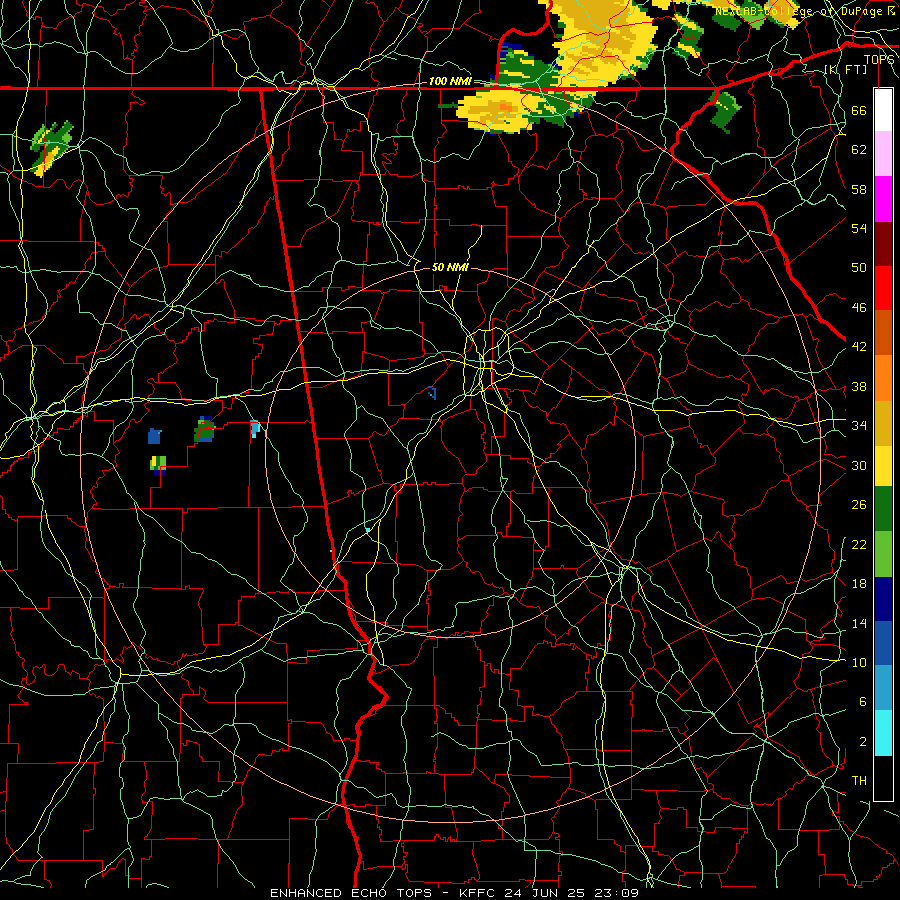Click the legend value "2"
This screenshot has width=900, height=900.
(x=862, y=742)
